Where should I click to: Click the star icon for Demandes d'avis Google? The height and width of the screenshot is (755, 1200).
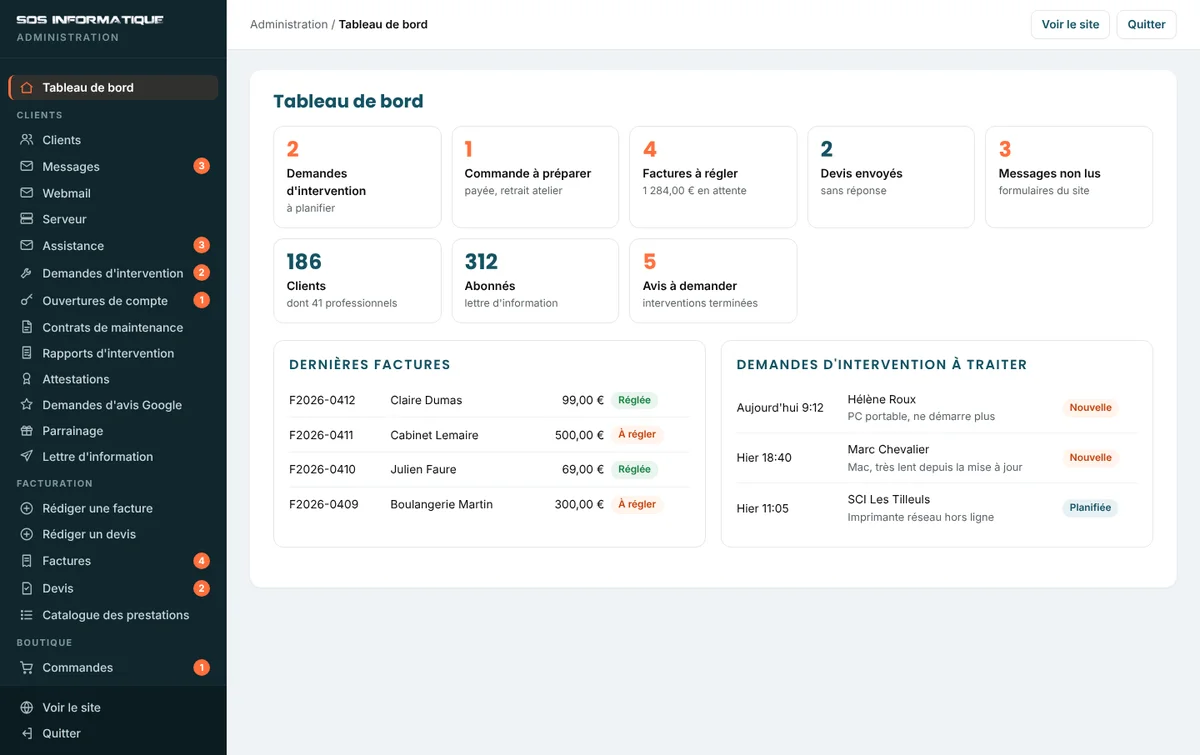coord(27,405)
